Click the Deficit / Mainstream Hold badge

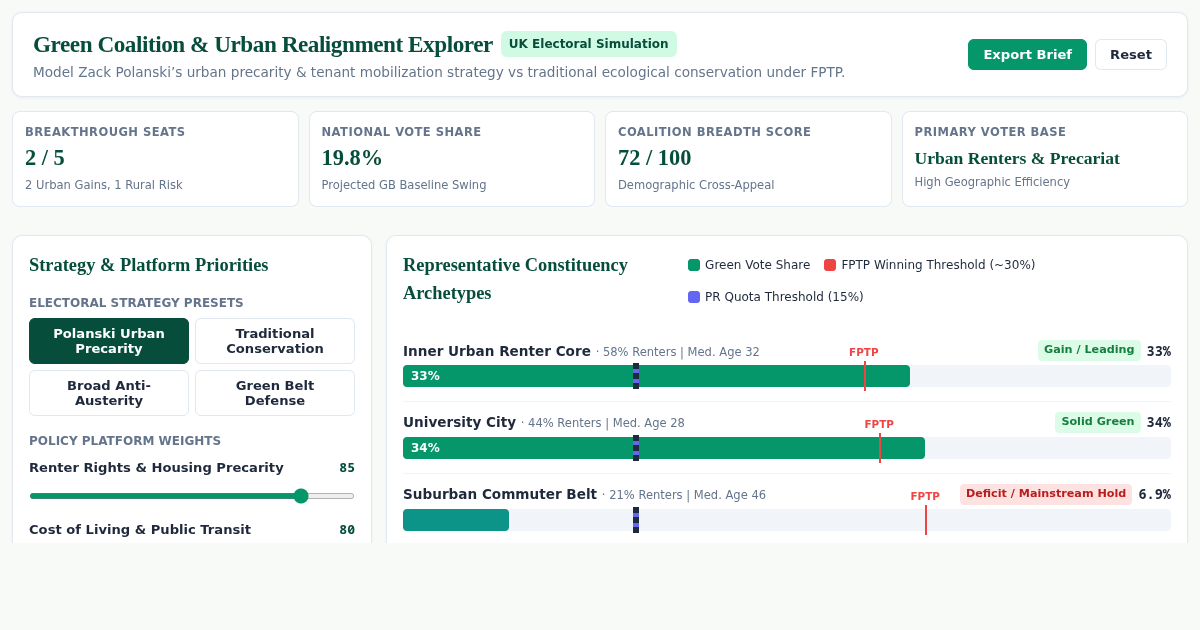[x=1046, y=494]
